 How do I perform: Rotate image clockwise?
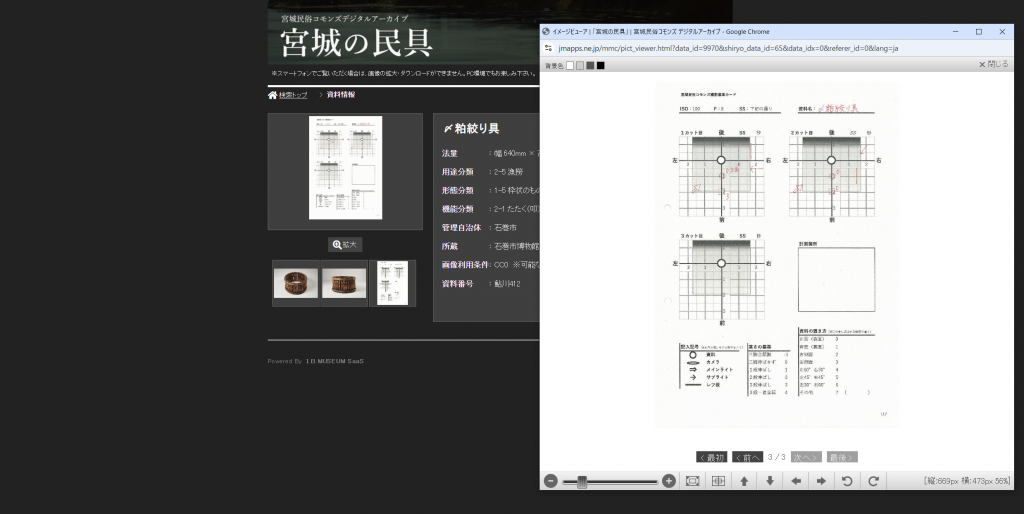(x=873, y=481)
